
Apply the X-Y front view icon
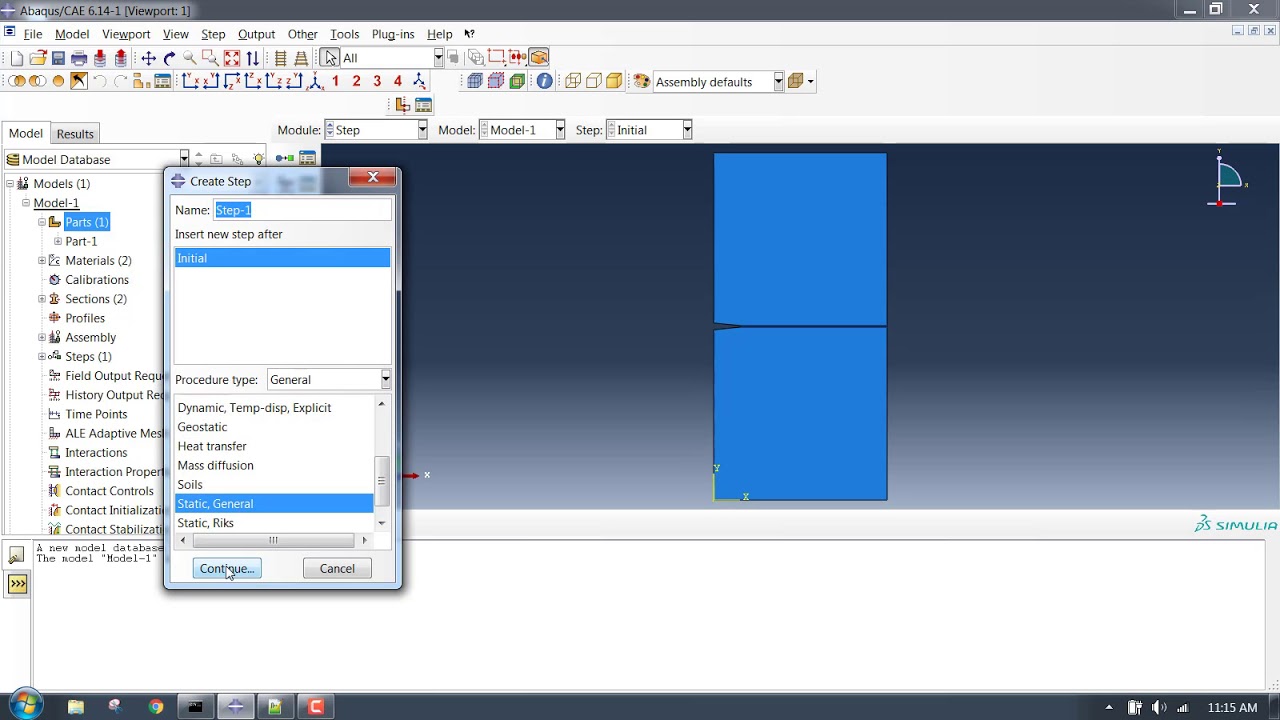(x=190, y=82)
